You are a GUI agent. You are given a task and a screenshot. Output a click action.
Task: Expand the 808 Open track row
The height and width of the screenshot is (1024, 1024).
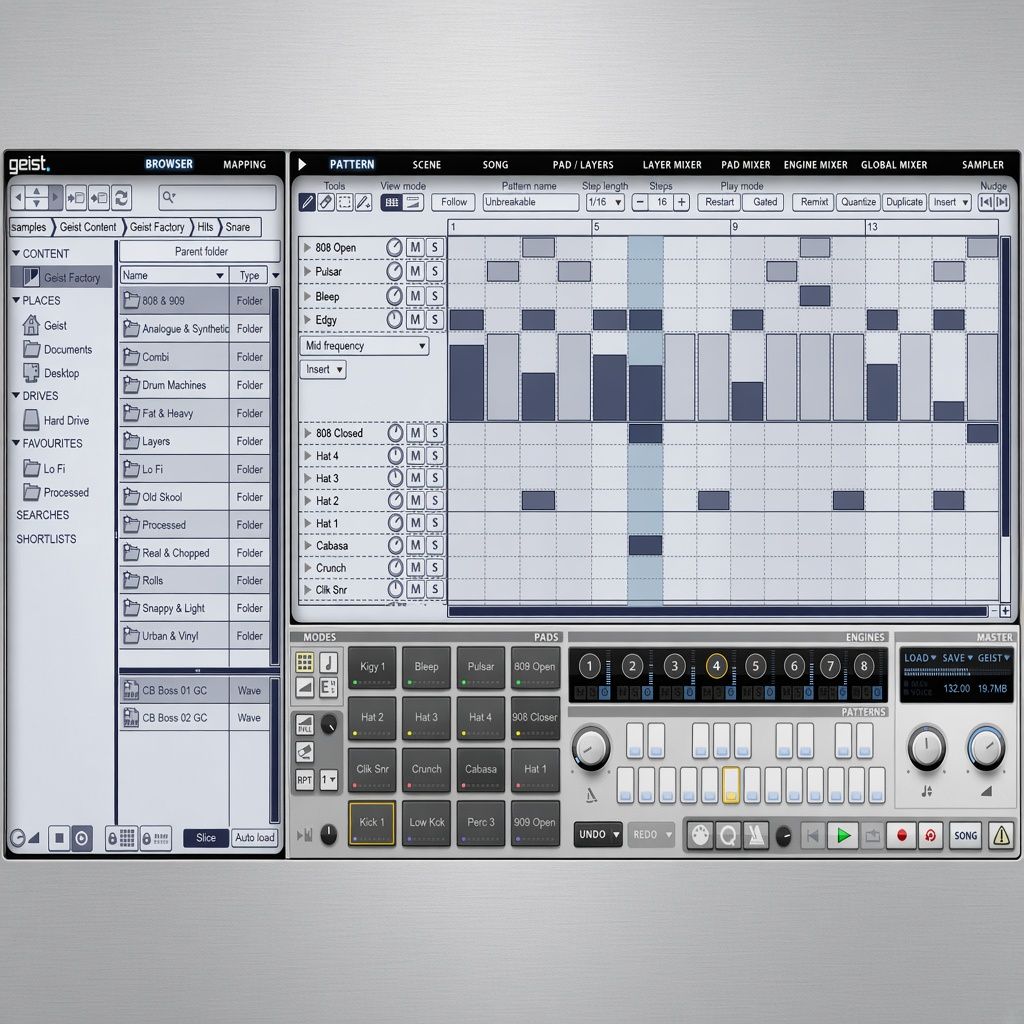pos(306,248)
